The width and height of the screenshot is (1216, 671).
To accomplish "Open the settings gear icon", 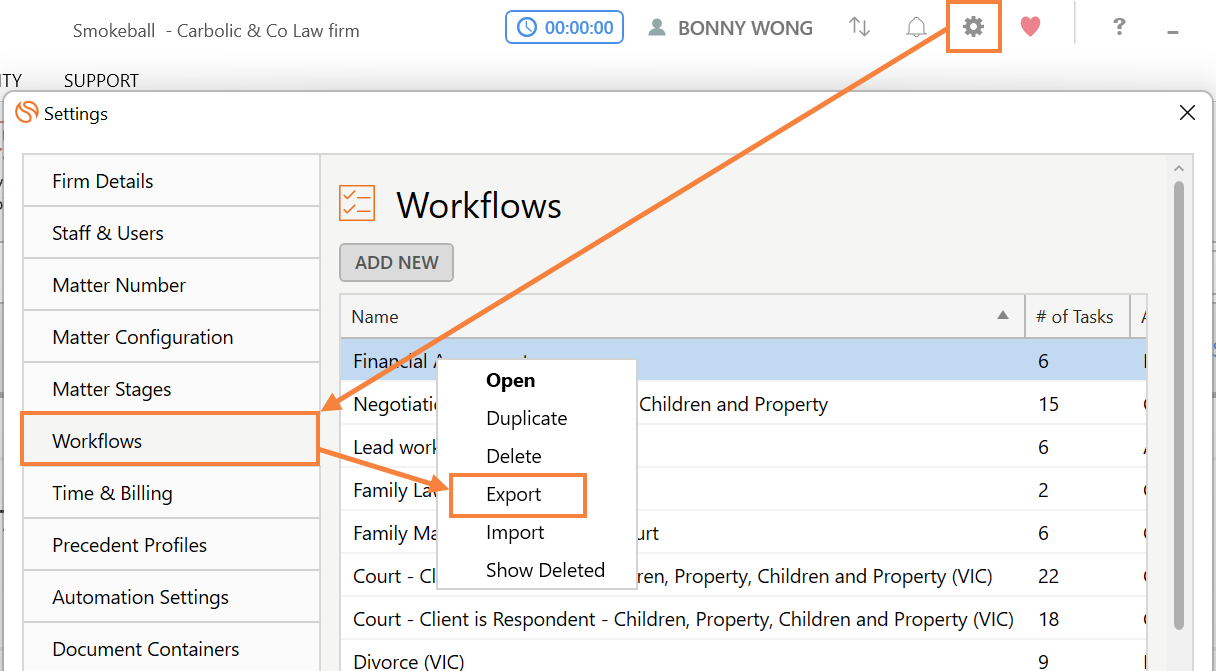I will tap(973, 27).
